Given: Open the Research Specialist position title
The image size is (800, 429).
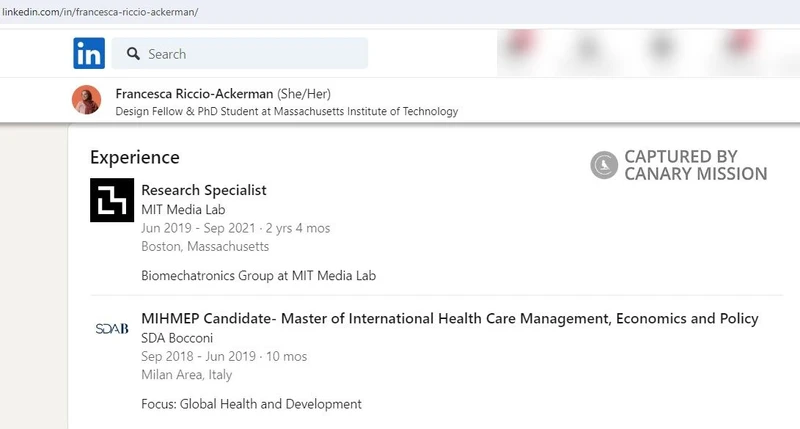Looking at the screenshot, I should click(204, 190).
